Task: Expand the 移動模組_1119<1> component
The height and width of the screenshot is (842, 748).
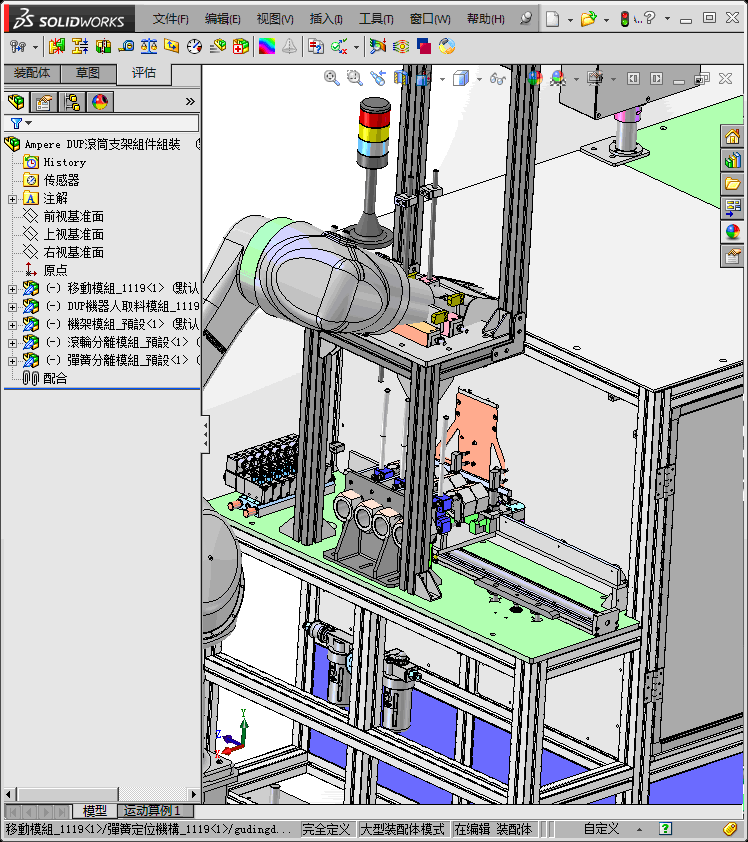Action: (12, 289)
